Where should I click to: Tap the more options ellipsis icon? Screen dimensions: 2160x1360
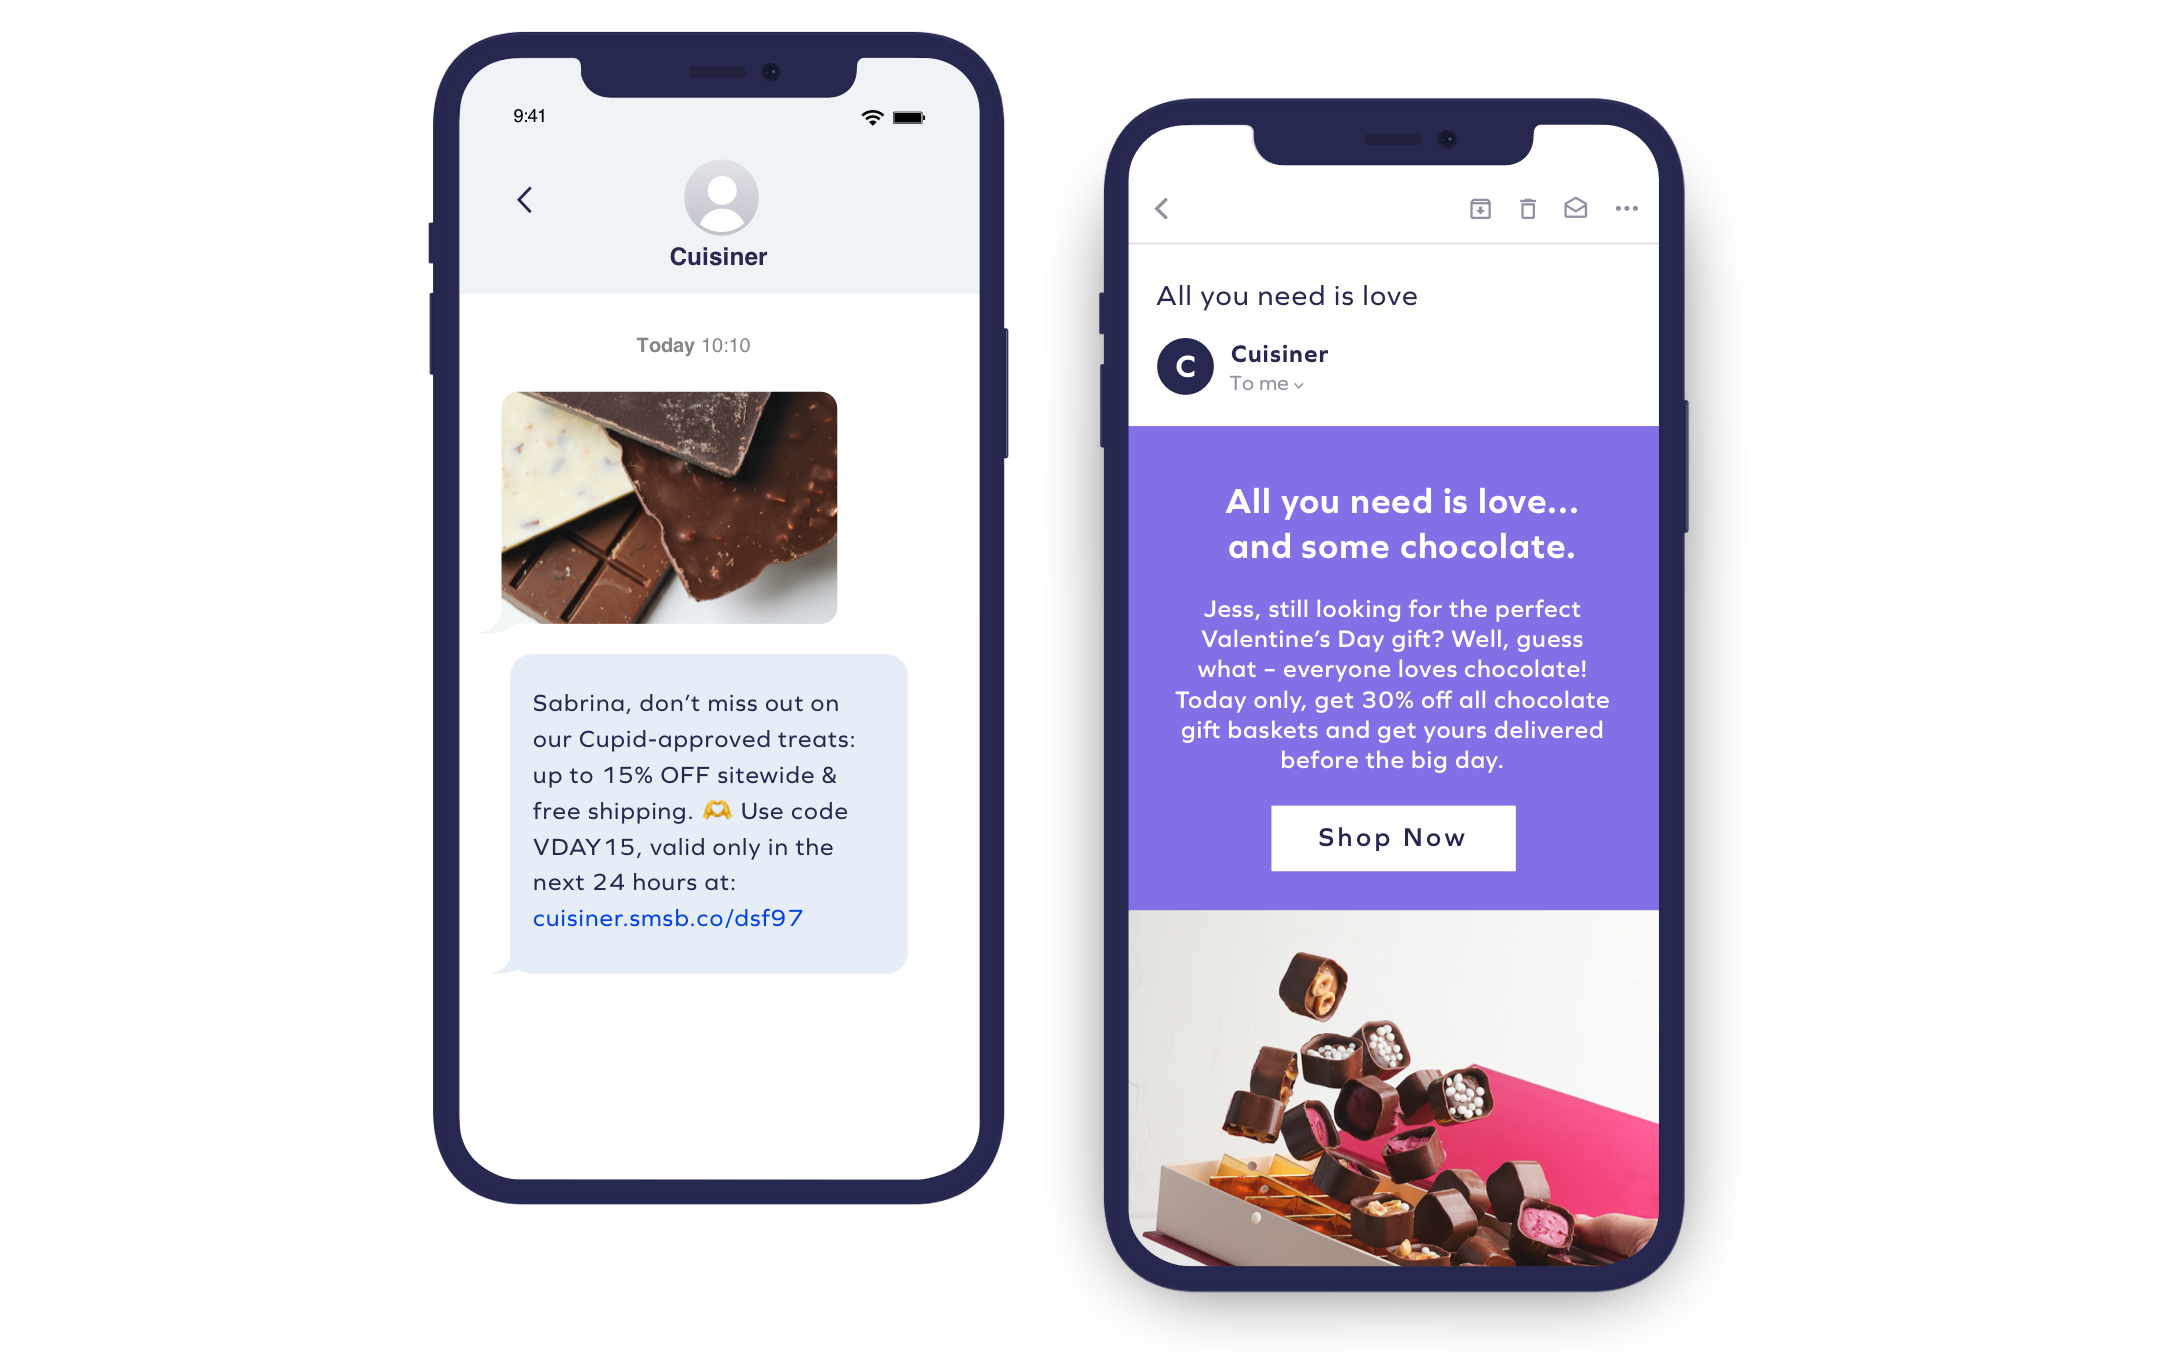(x=1627, y=208)
